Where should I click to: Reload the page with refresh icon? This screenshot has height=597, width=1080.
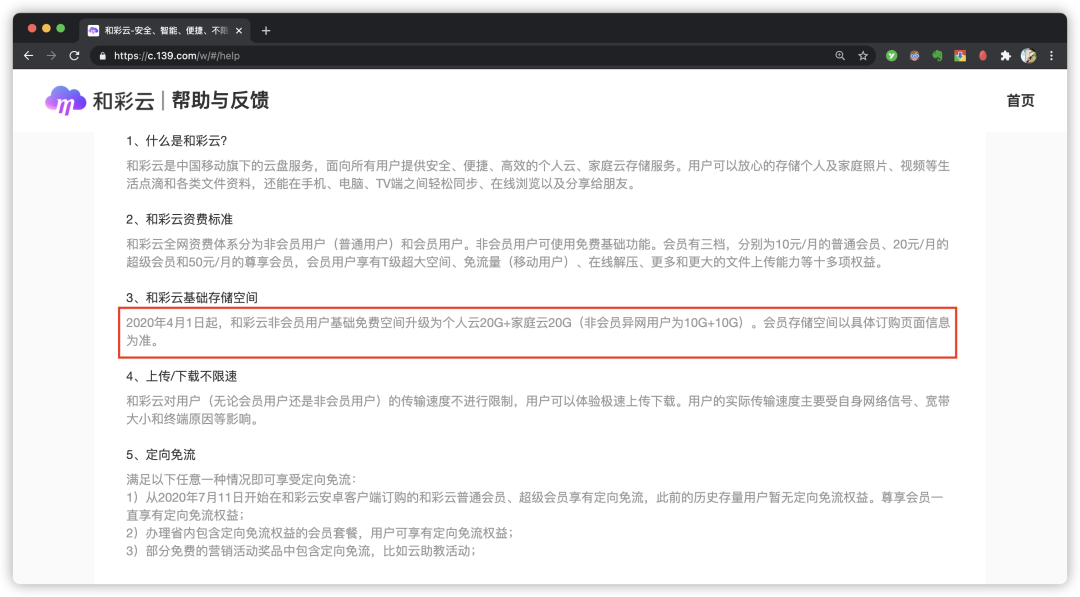(74, 56)
